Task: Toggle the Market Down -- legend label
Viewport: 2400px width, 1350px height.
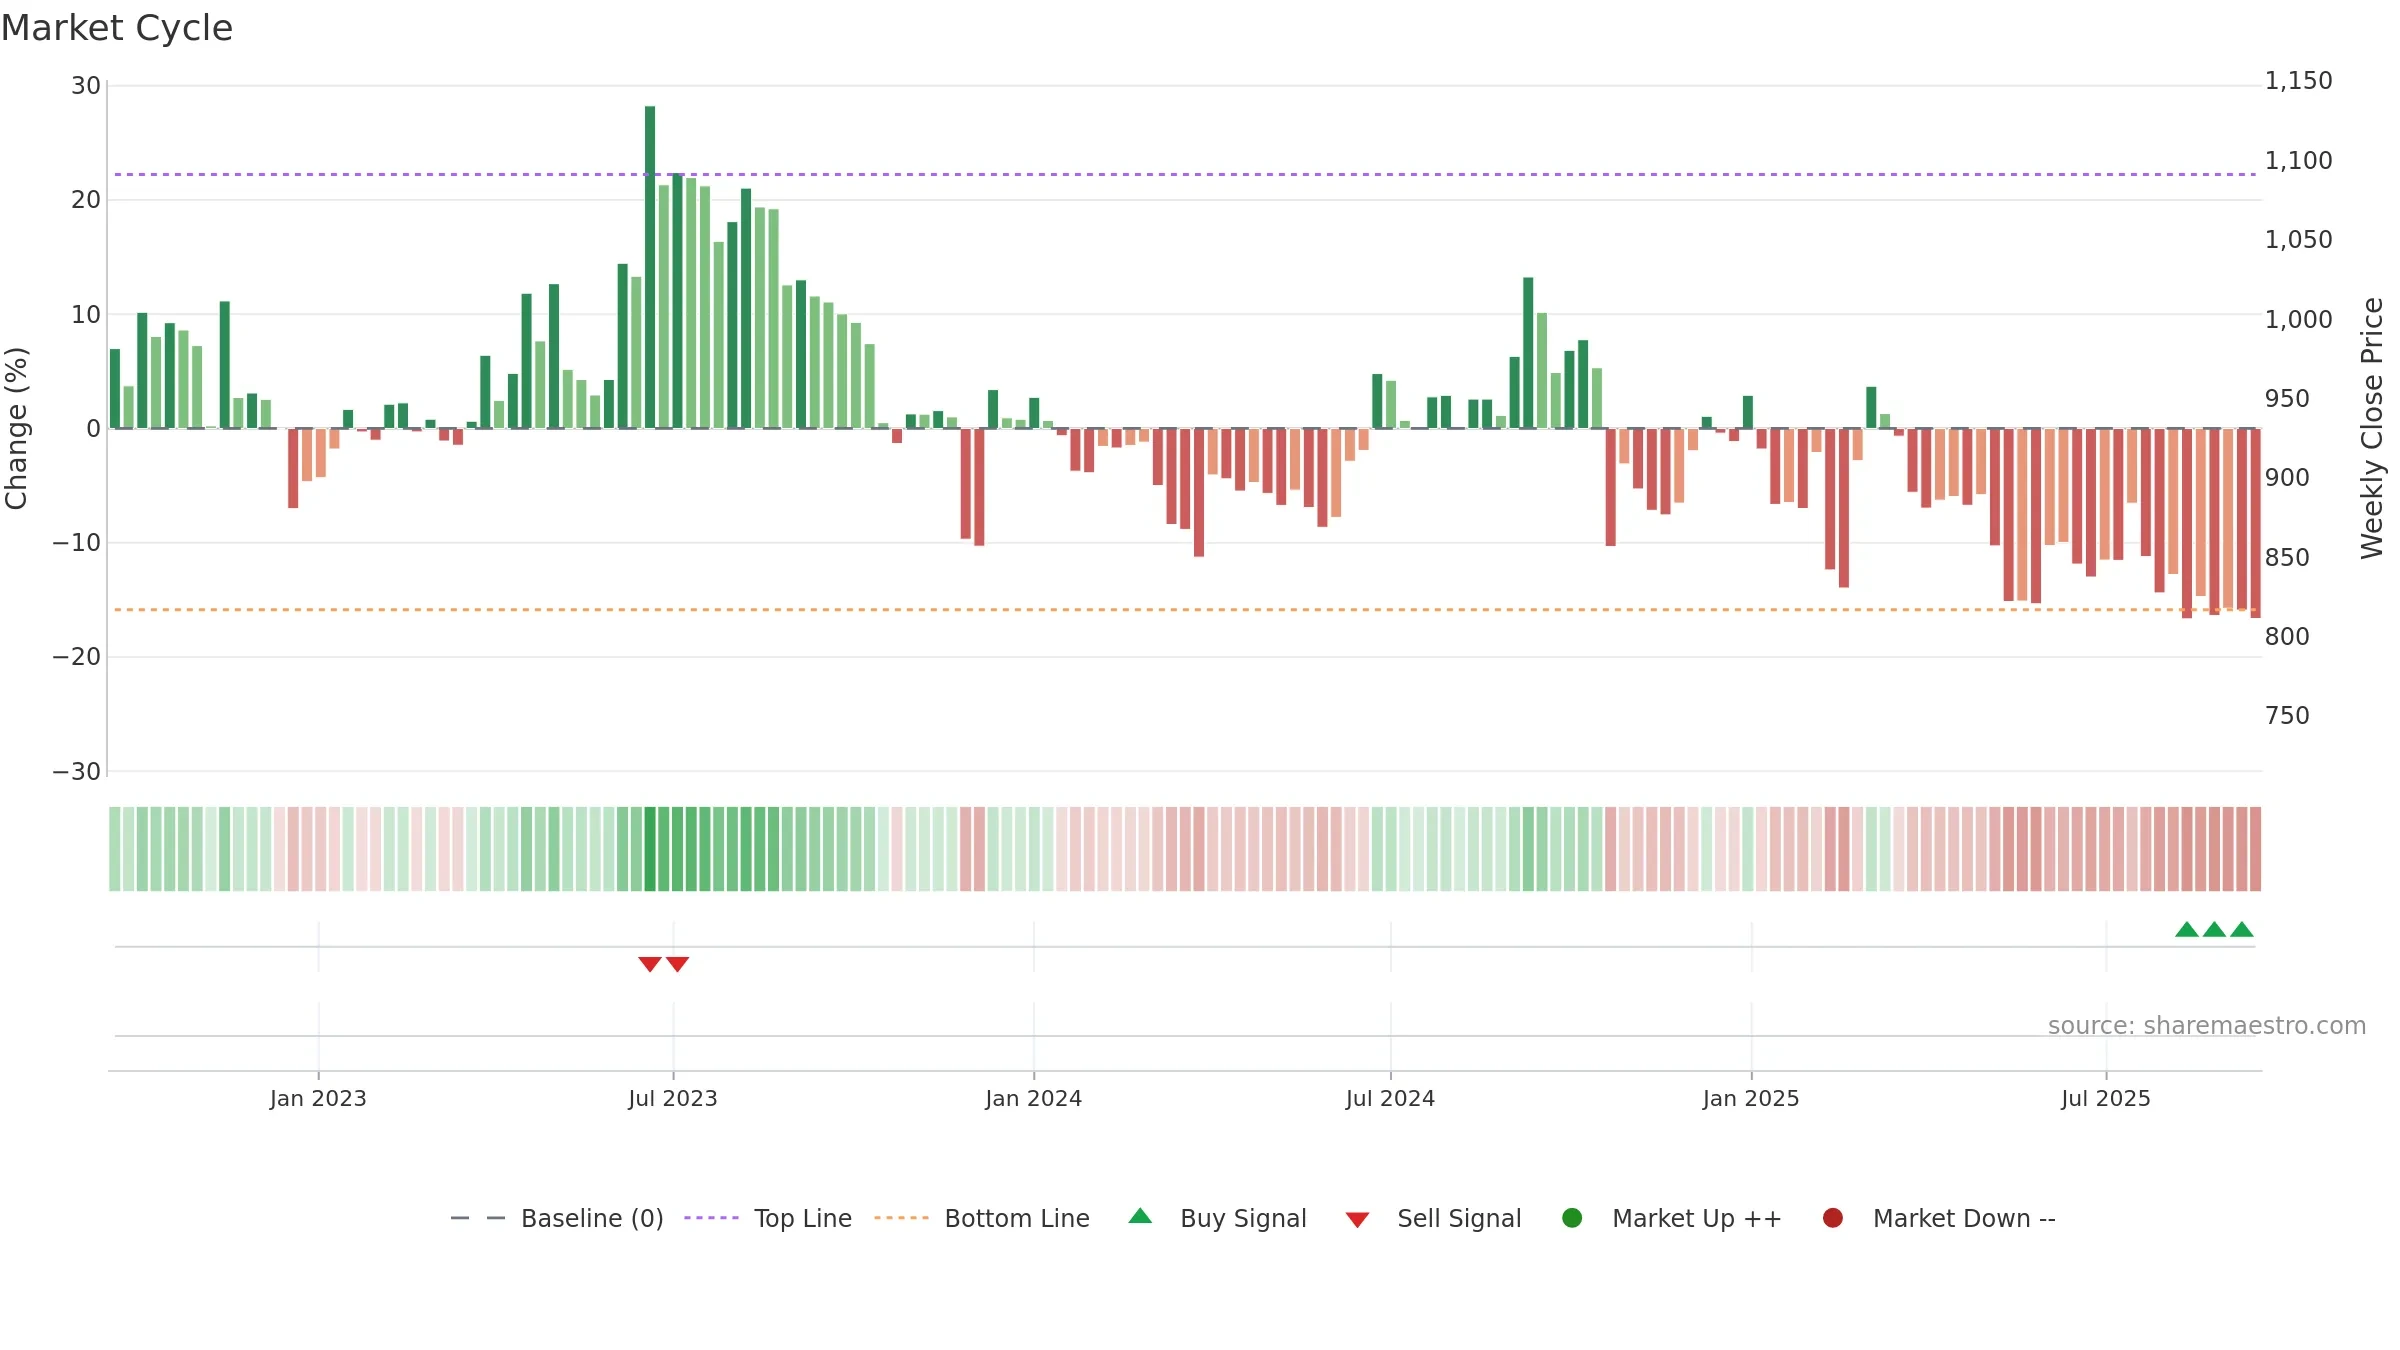Action: pos(1964,1218)
